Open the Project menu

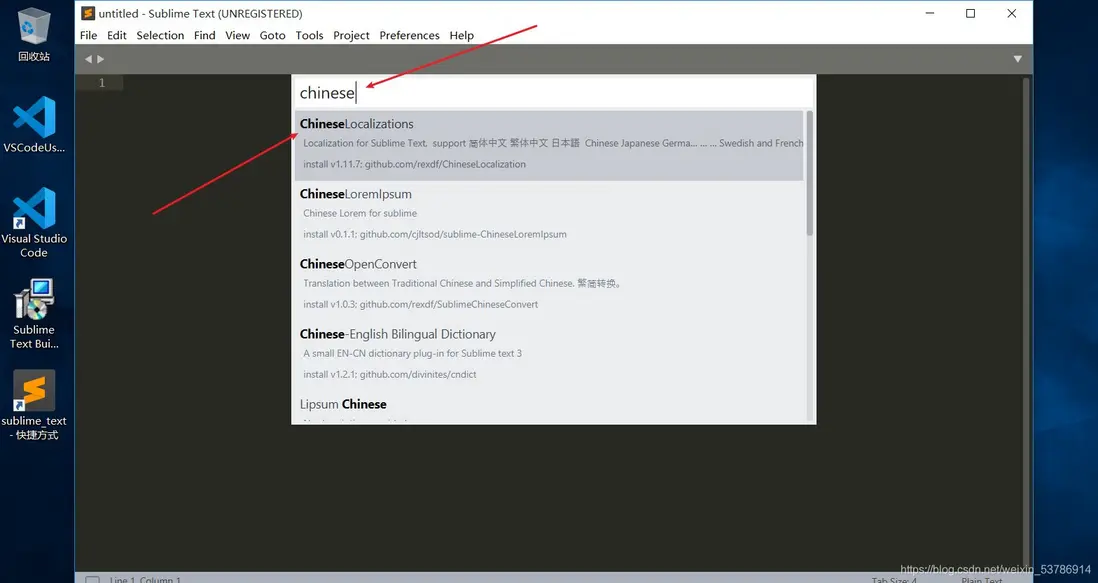tap(351, 35)
